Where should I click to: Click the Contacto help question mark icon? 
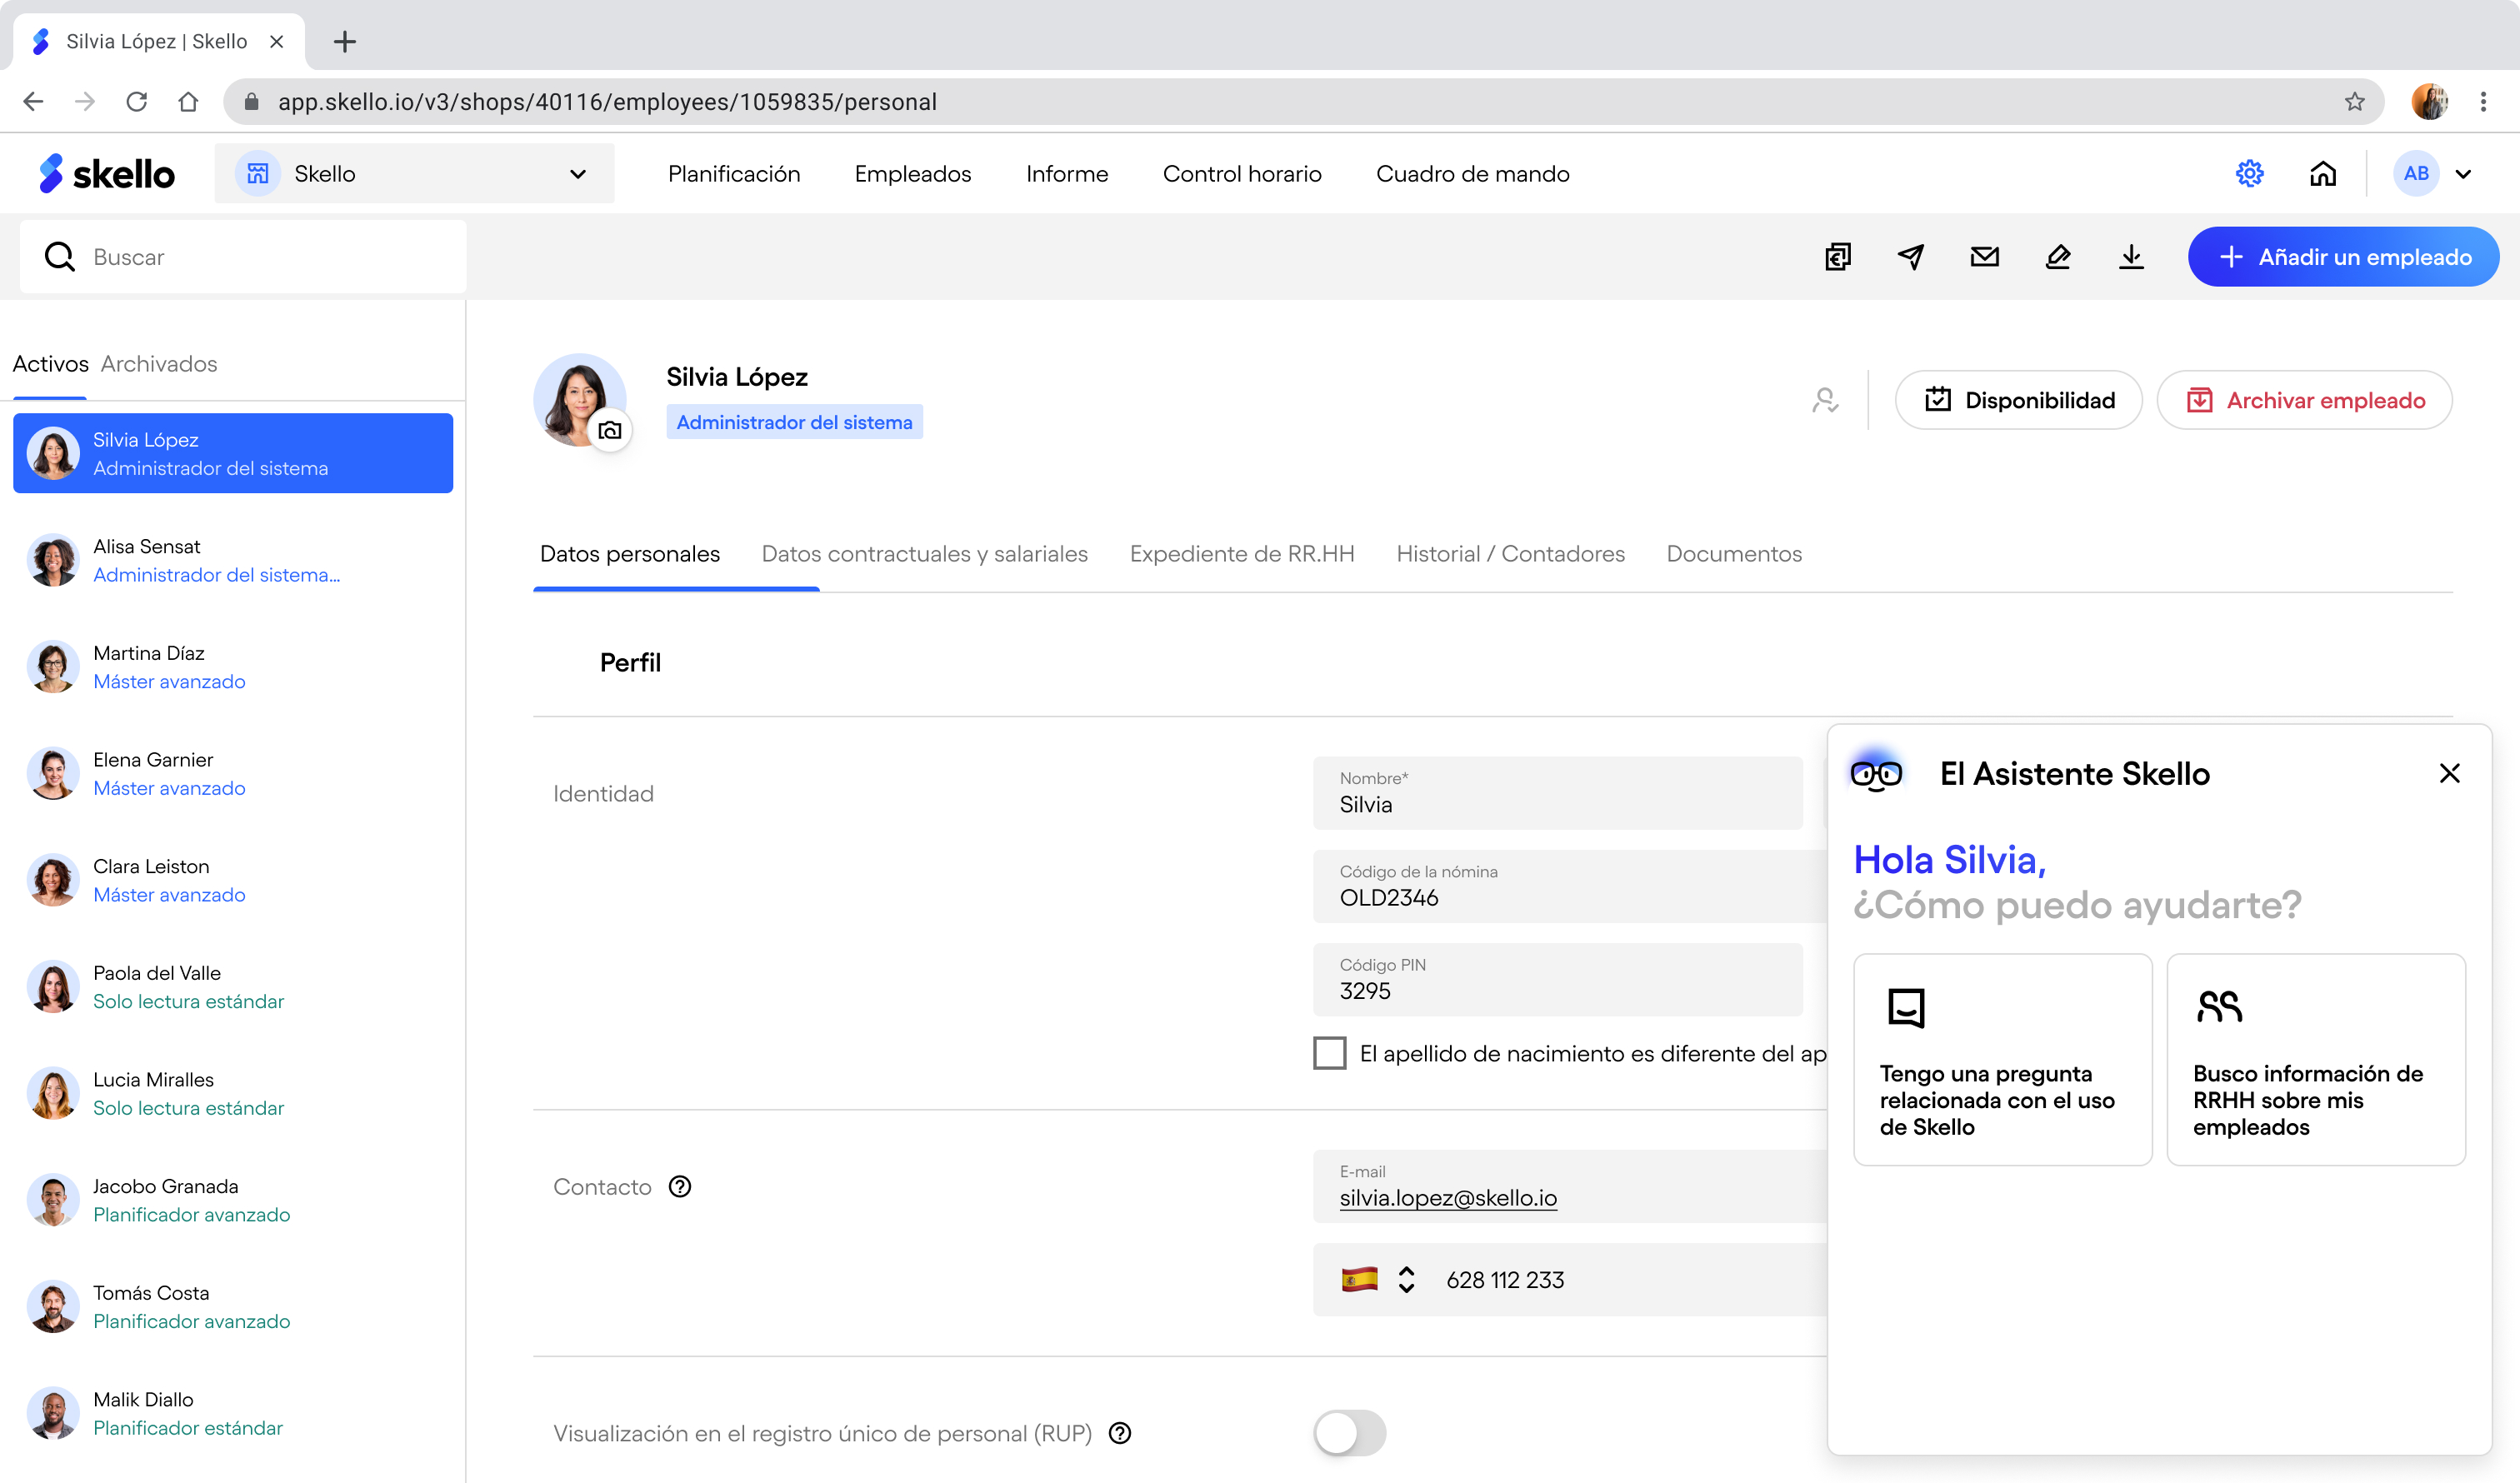point(680,1186)
